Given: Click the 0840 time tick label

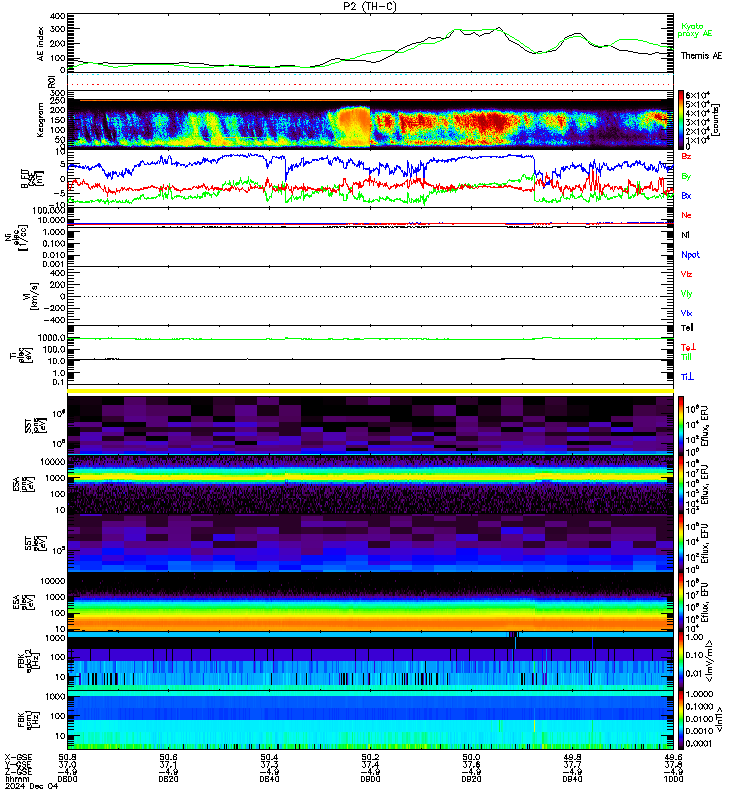Looking at the screenshot, I should click(x=269, y=779).
